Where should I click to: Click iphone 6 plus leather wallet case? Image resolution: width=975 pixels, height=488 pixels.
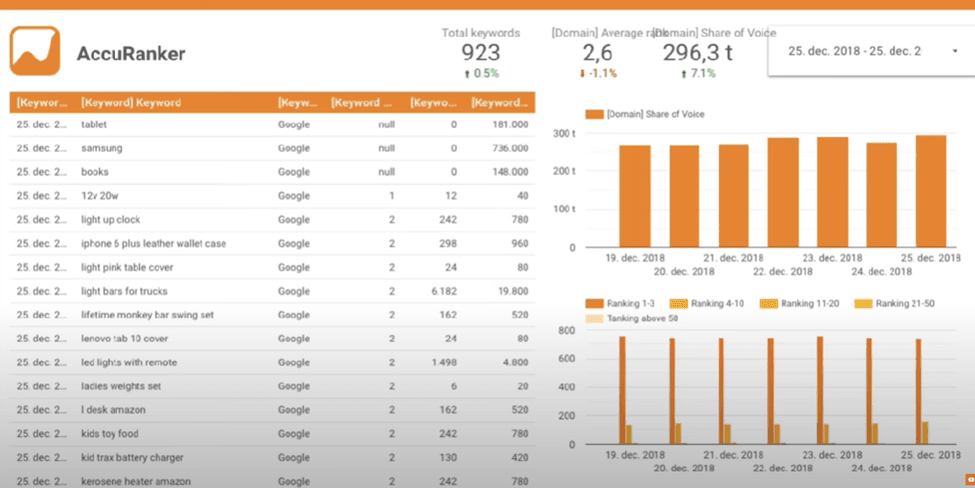[154, 243]
